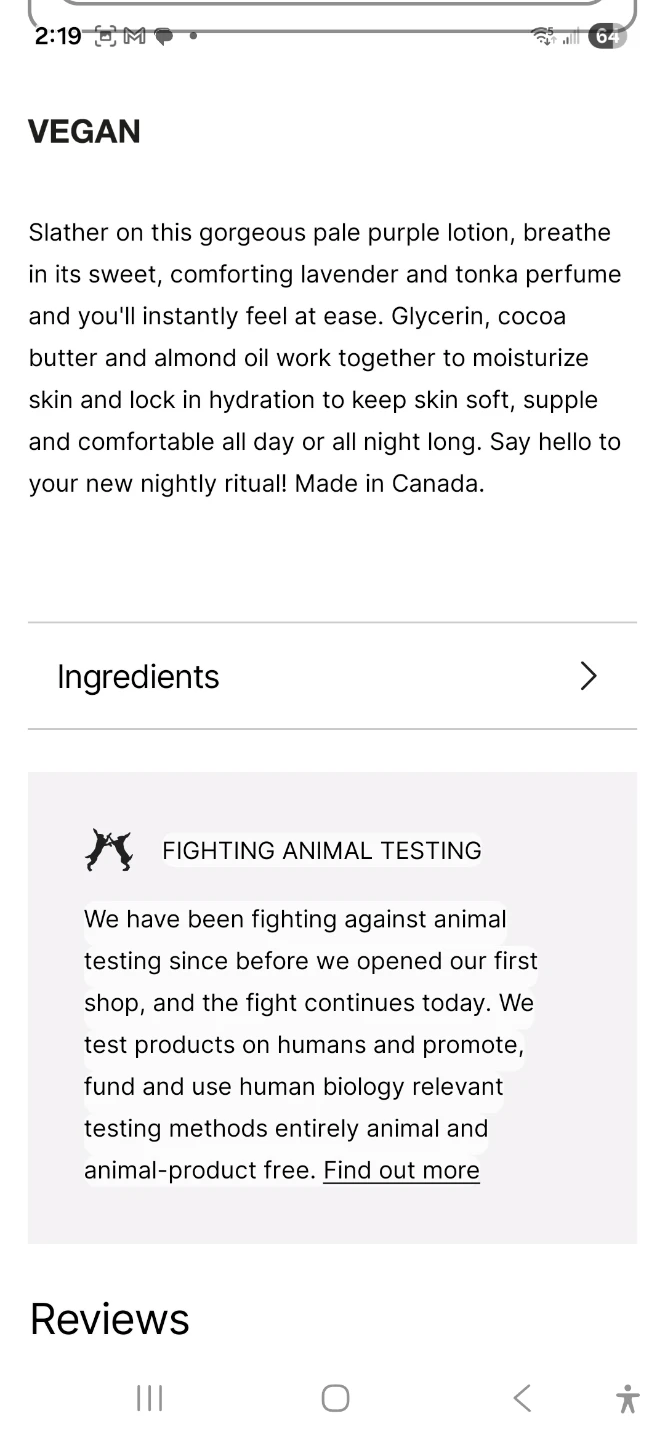665x1440 pixels.
Task: Tap the Fighting Animal Testing heading
Action: pos(321,851)
